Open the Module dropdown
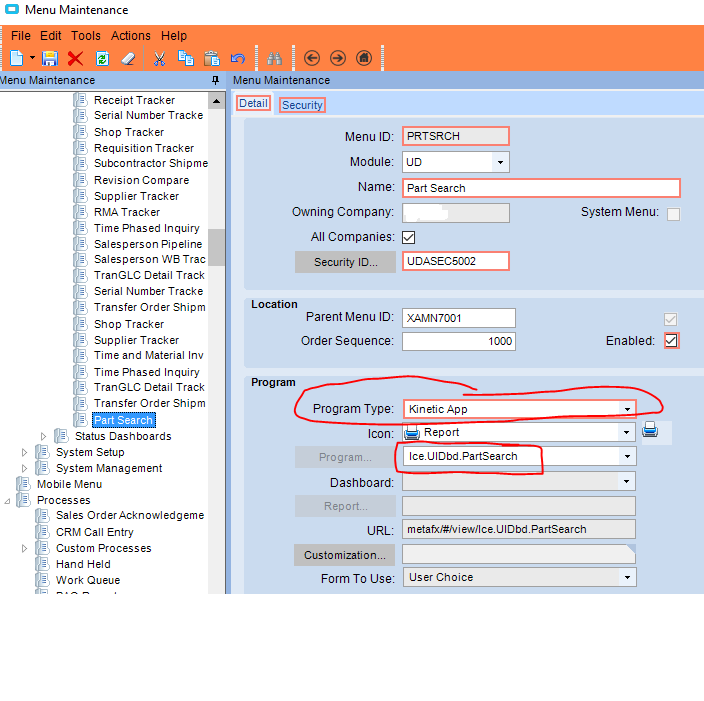The height and width of the screenshot is (701, 704). [x=500, y=162]
